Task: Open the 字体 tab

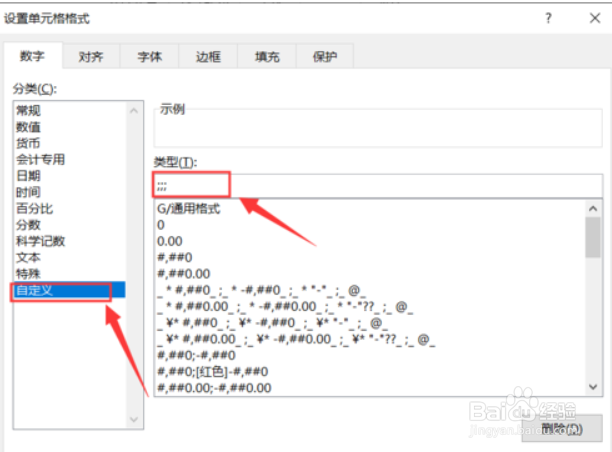Action: (149, 57)
